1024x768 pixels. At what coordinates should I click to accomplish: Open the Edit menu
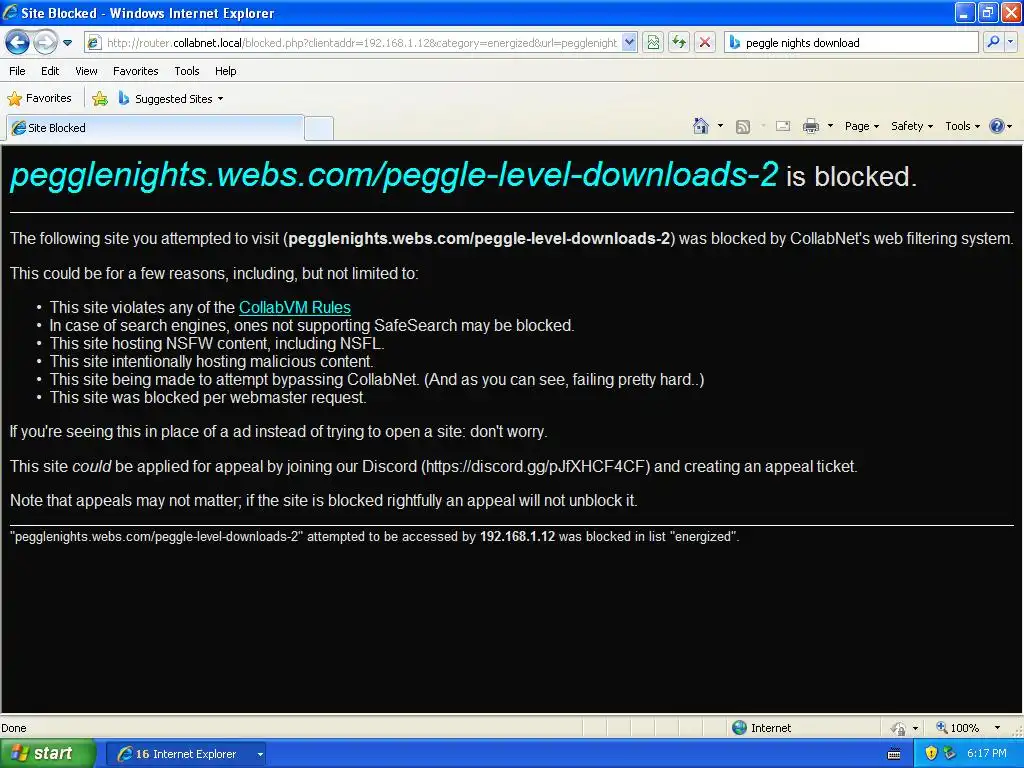pos(50,71)
